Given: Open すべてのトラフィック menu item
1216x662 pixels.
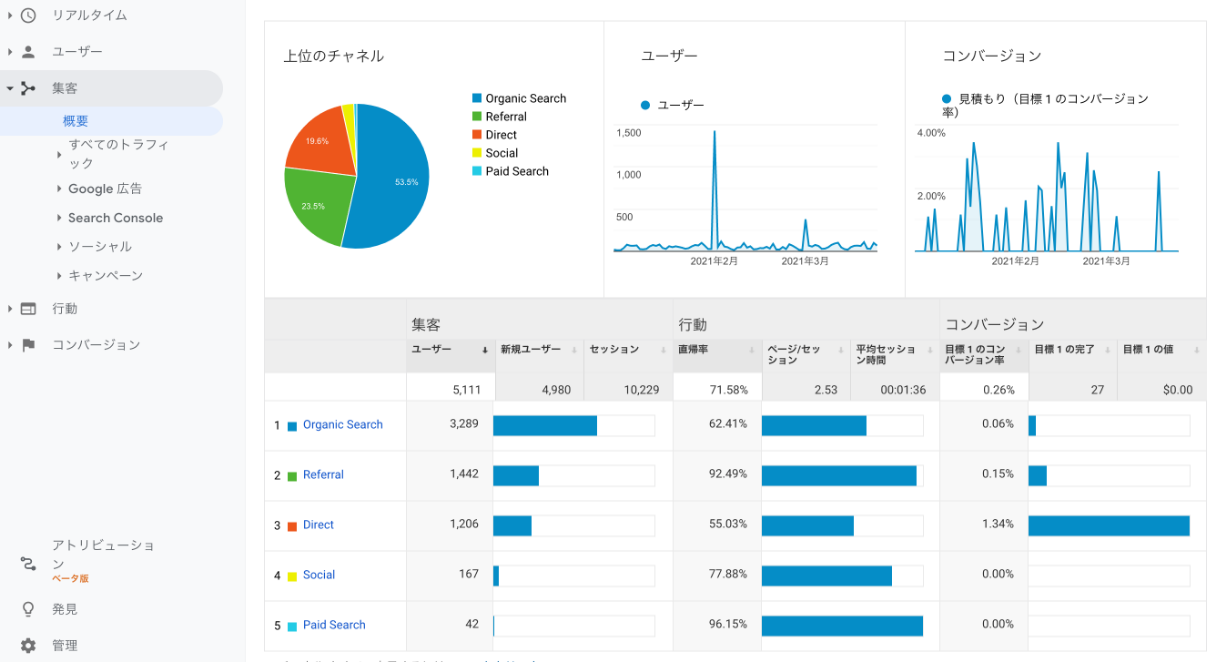Looking at the screenshot, I should (x=117, y=153).
